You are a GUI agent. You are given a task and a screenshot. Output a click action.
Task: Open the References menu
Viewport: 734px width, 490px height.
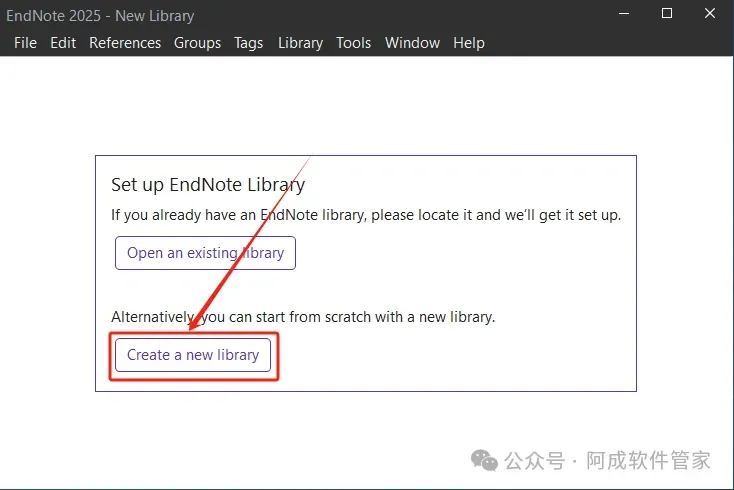tap(125, 43)
